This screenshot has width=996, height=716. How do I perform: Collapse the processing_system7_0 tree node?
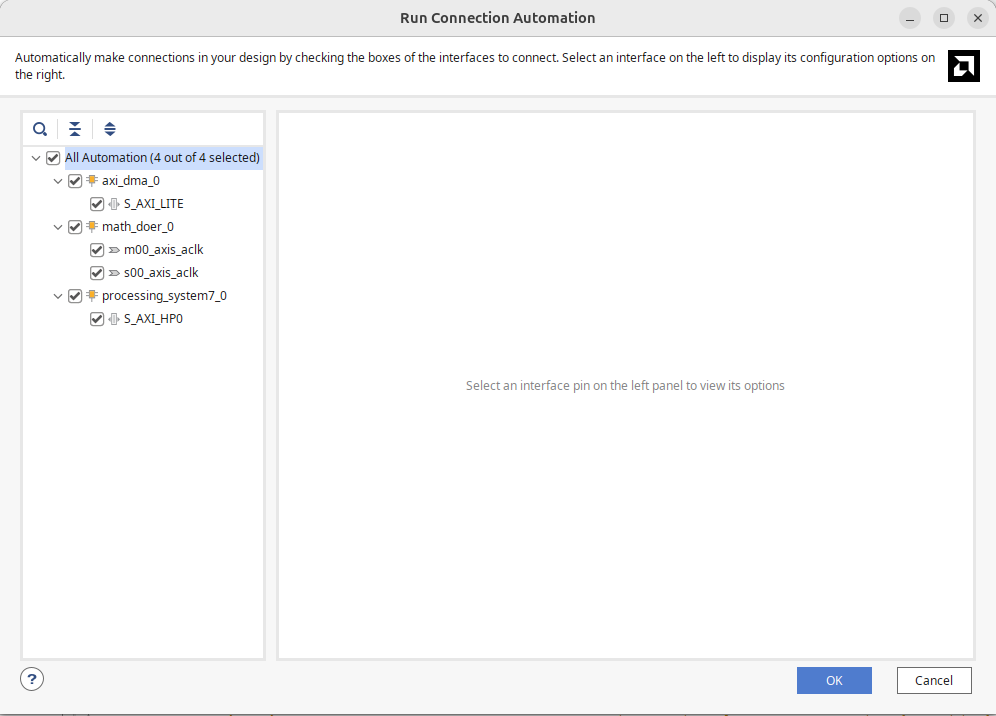click(x=58, y=296)
